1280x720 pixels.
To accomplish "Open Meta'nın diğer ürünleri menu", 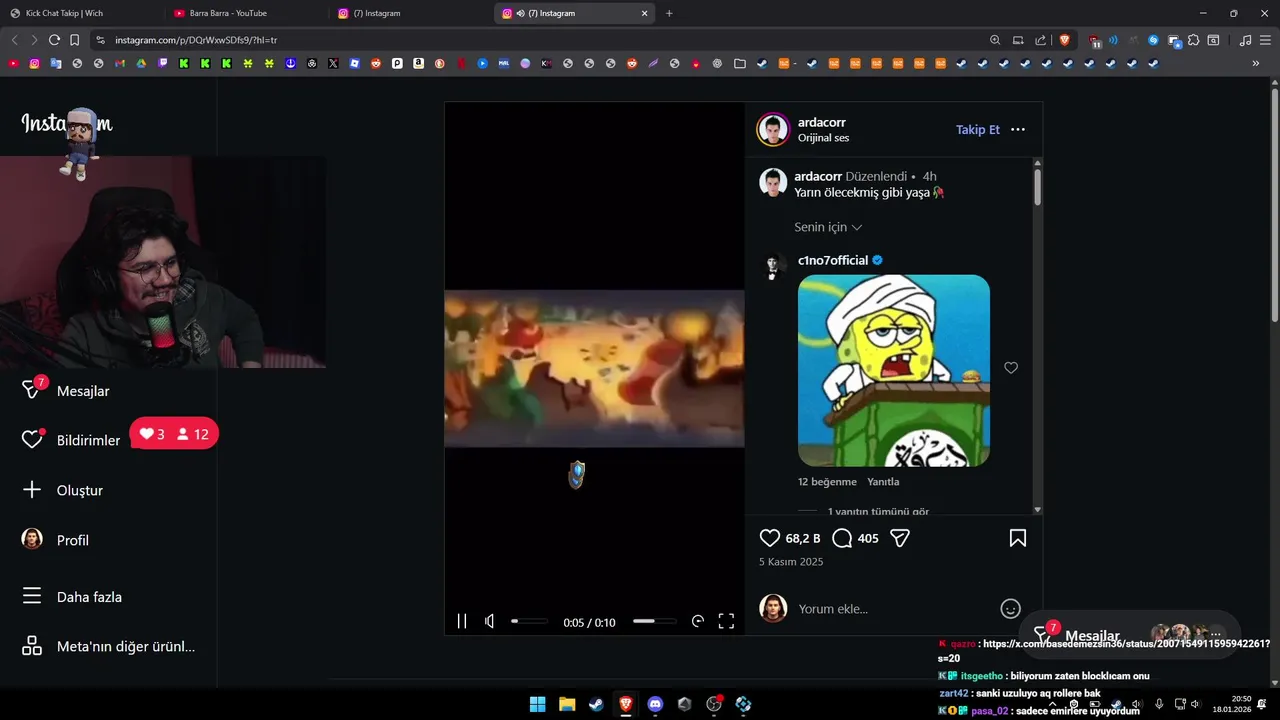I will click(x=108, y=646).
